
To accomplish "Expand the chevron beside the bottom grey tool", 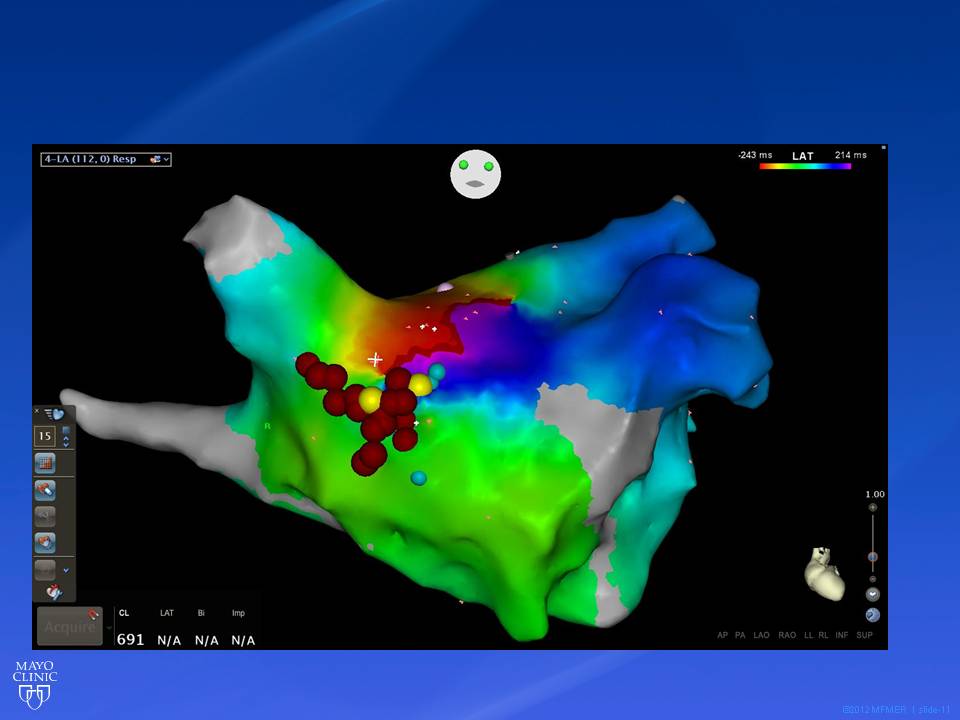I will (66, 570).
